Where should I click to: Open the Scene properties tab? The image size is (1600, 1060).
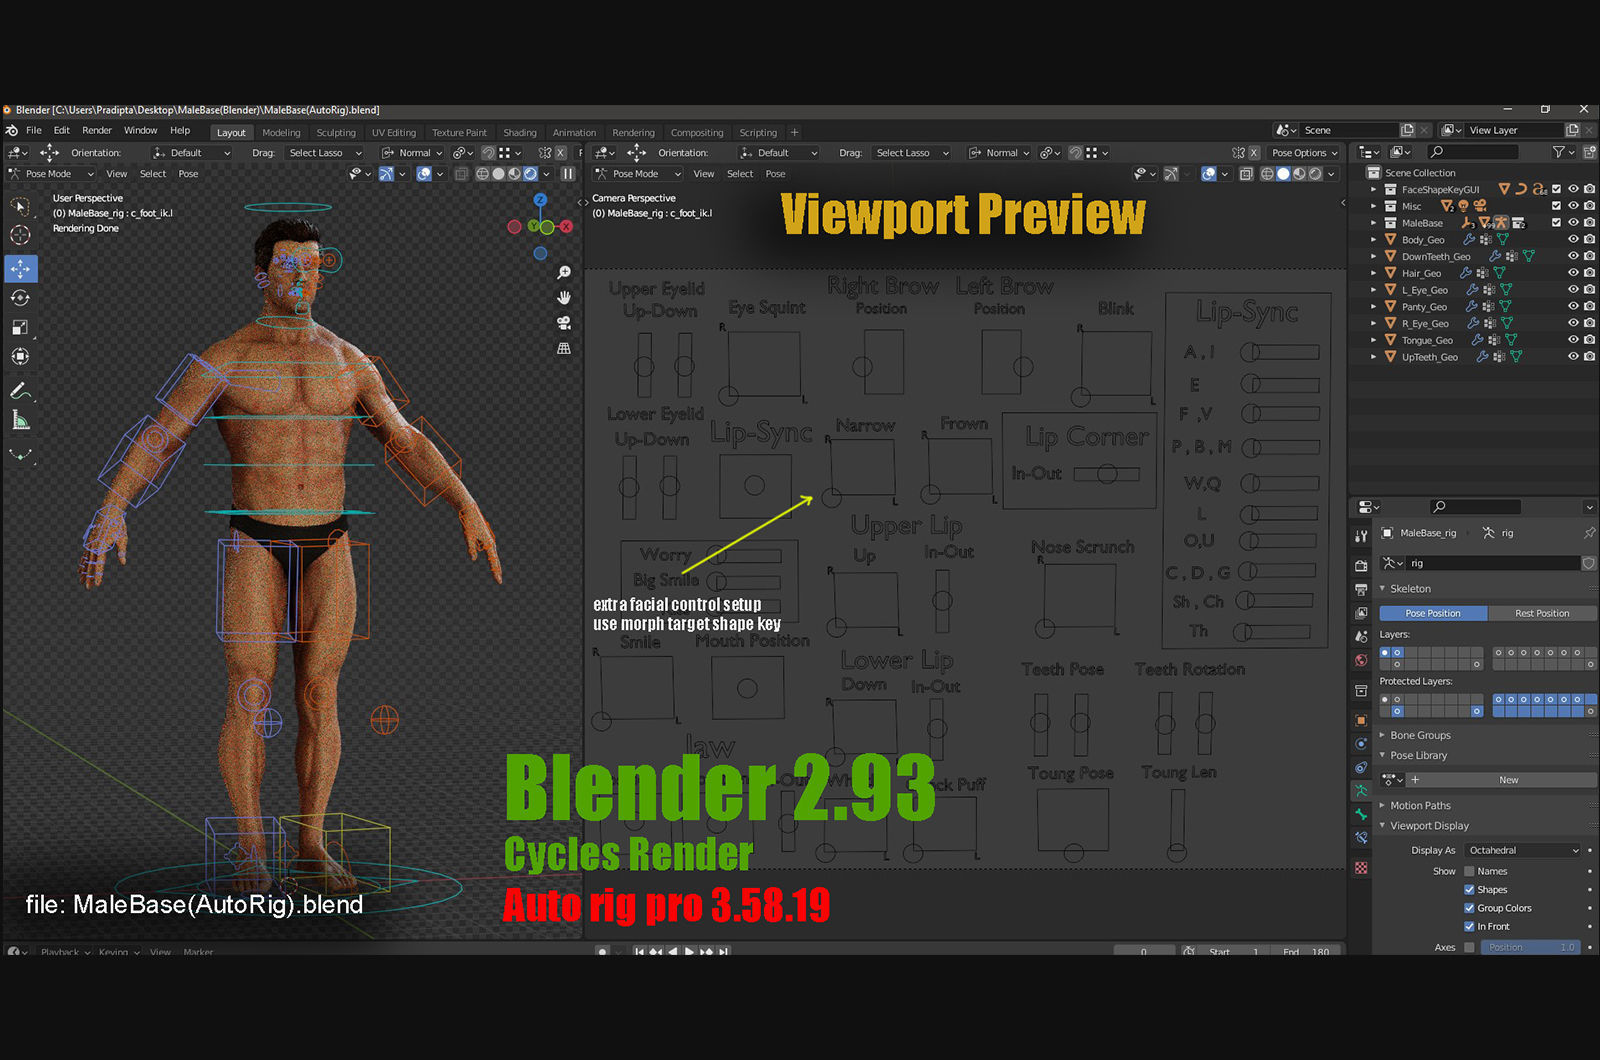[x=1361, y=637]
